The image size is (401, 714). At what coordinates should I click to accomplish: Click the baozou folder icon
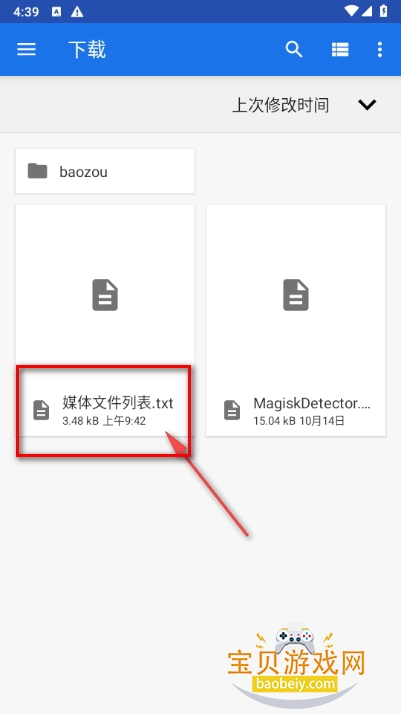(37, 171)
